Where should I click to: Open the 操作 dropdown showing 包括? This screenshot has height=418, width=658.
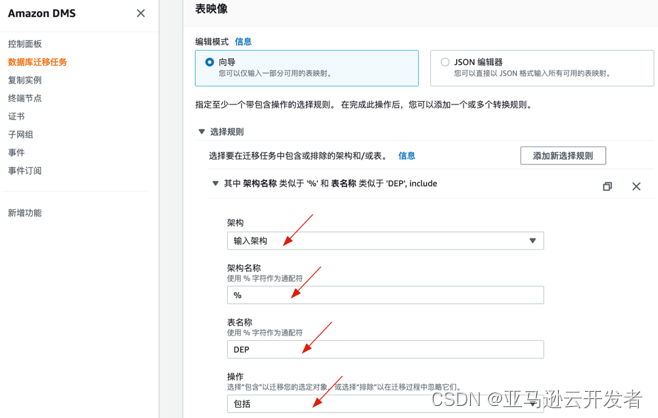[385, 404]
